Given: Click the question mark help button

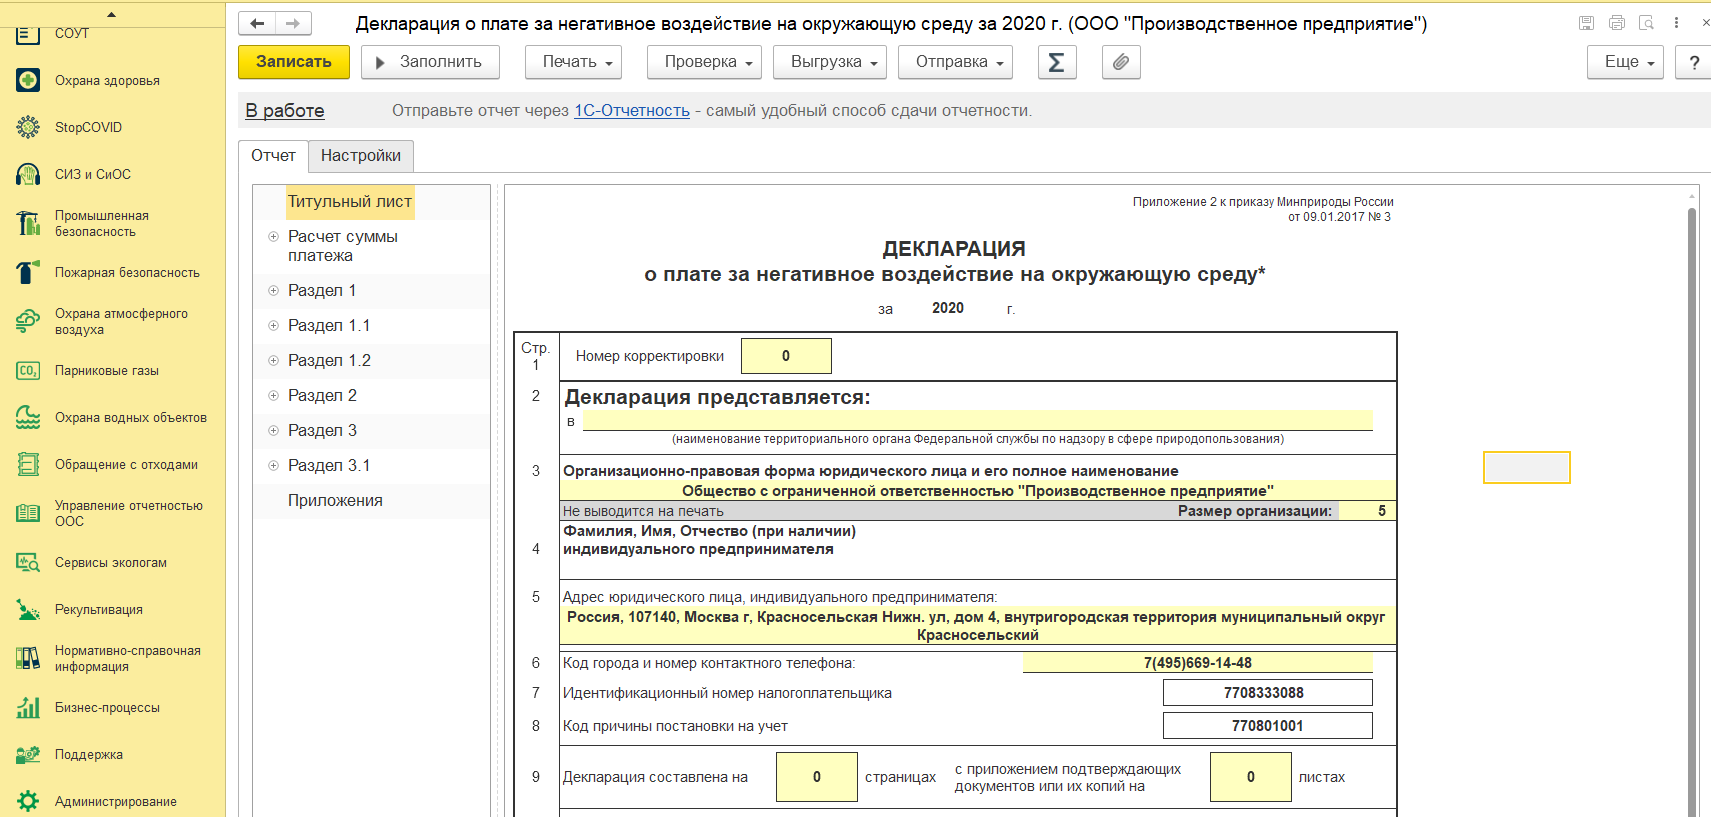Looking at the screenshot, I should coord(1693,62).
